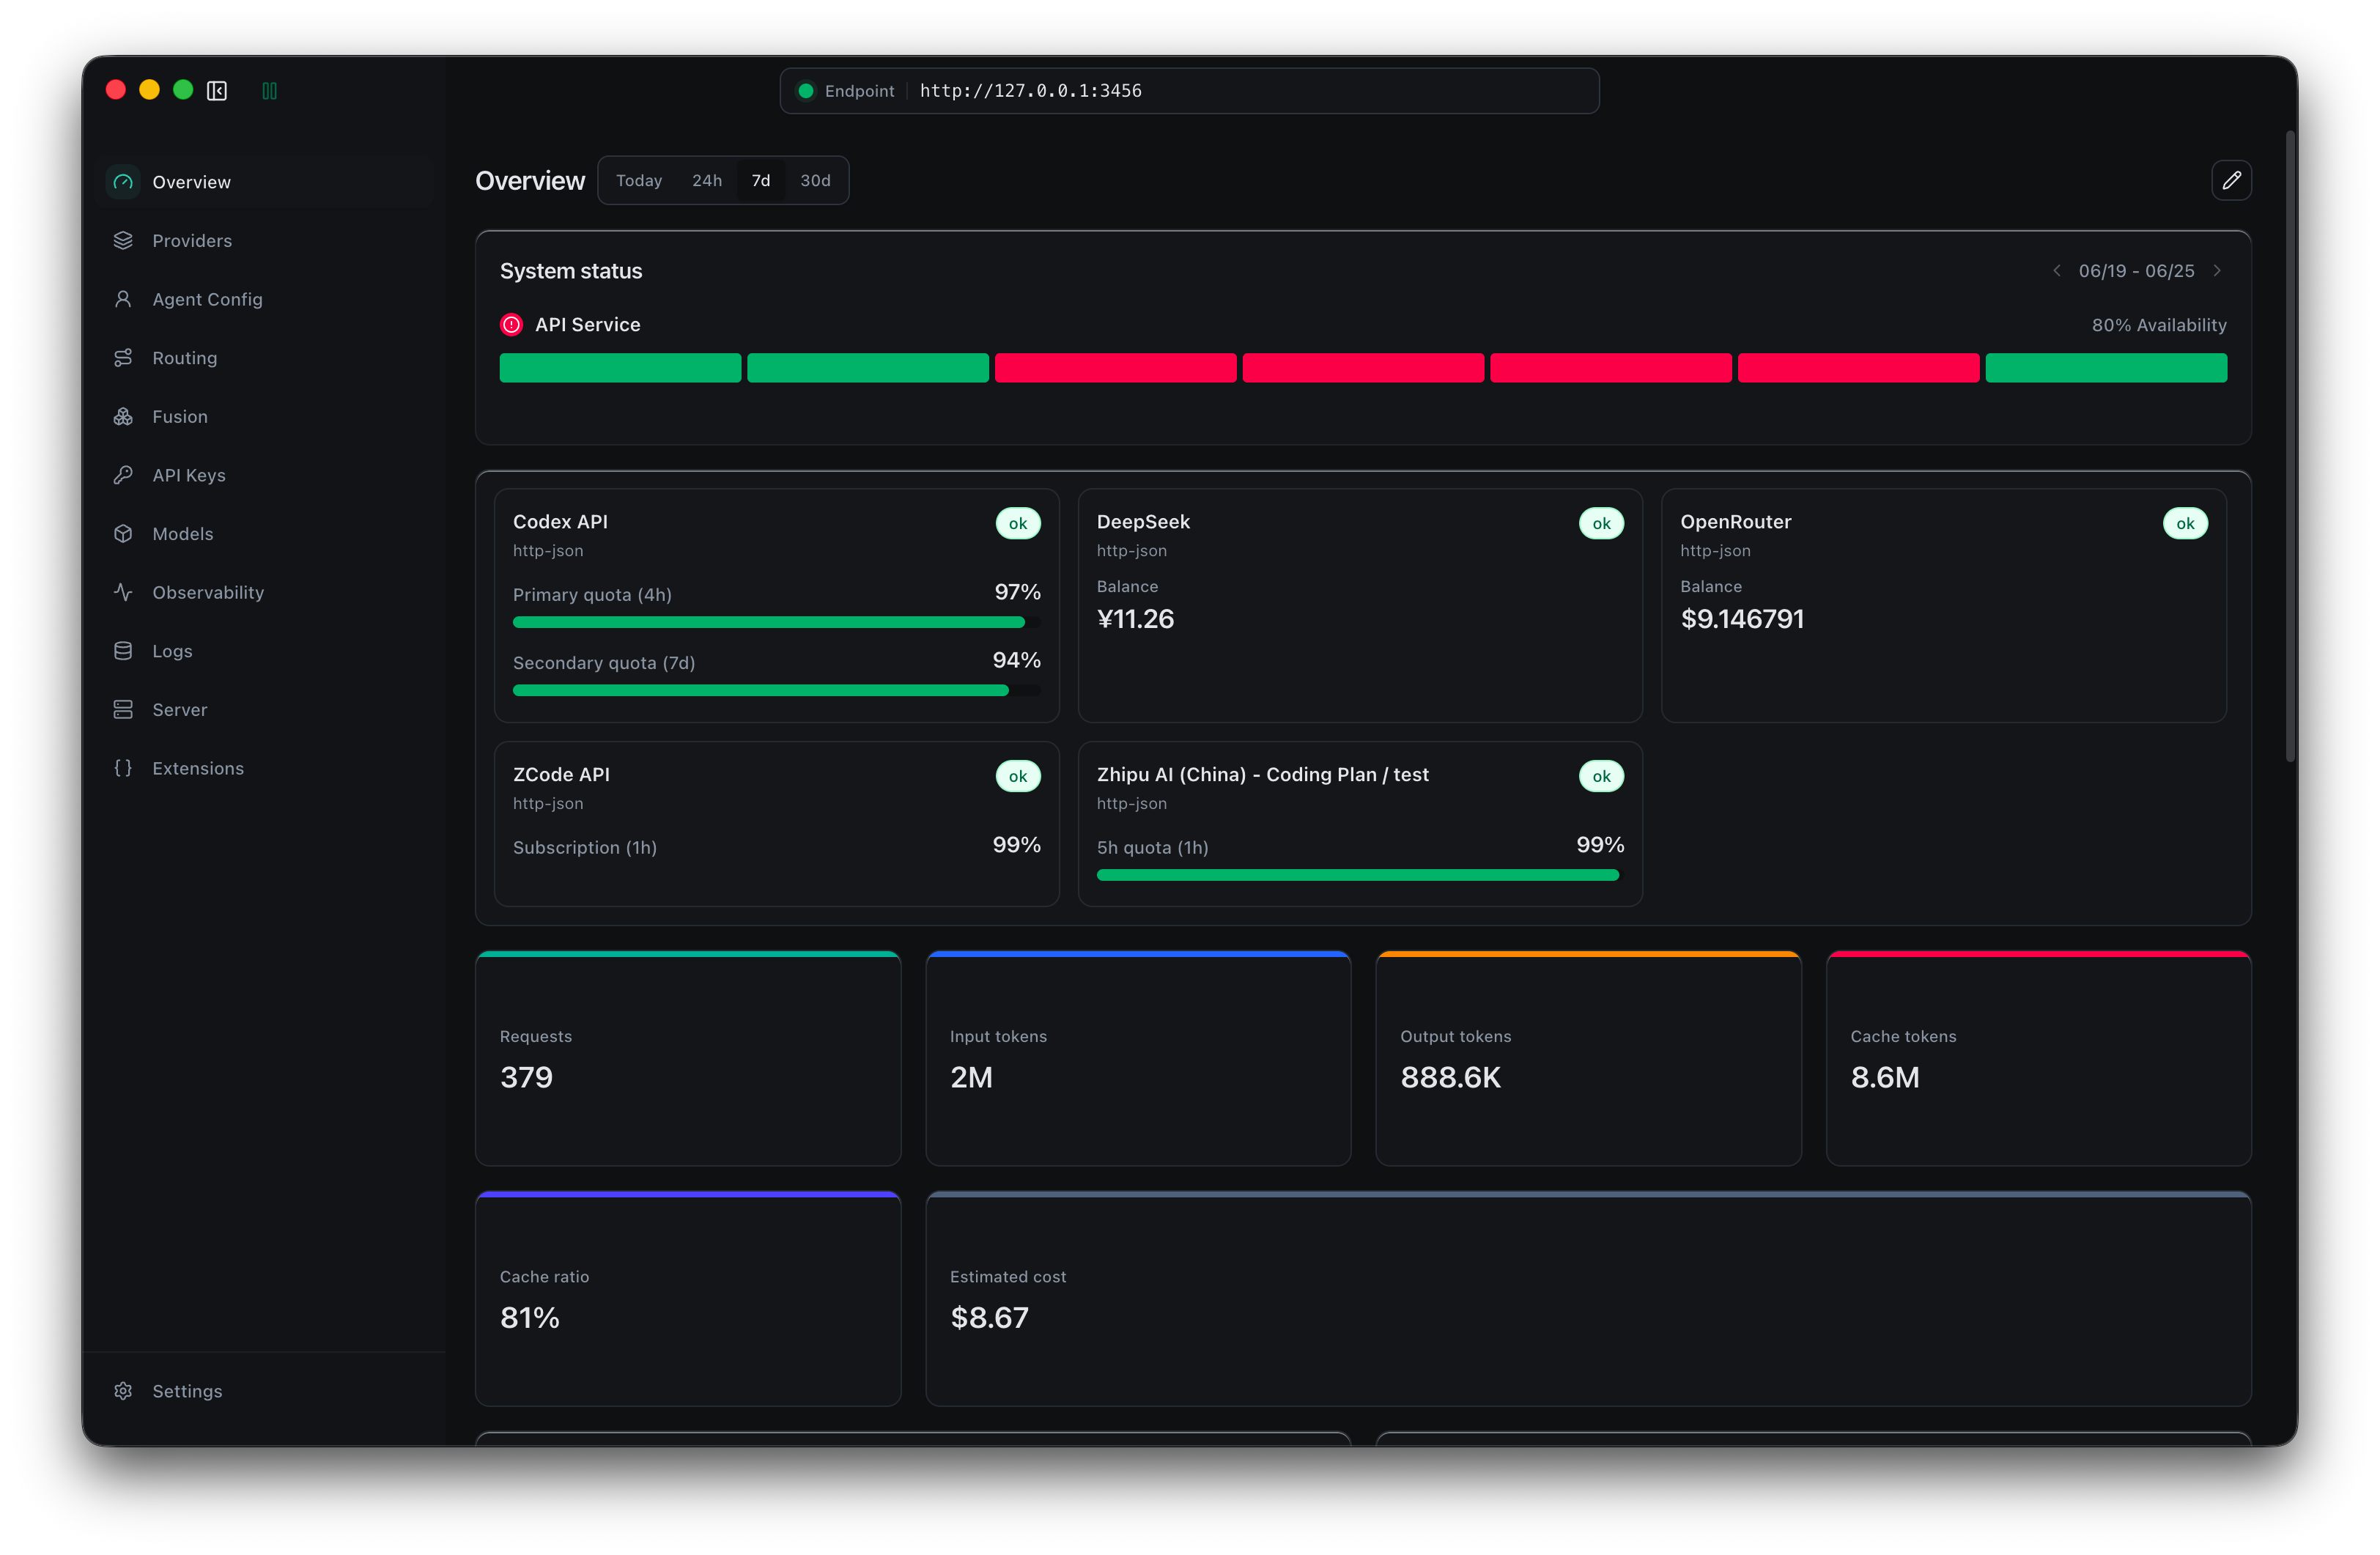The width and height of the screenshot is (2380, 1555).
Task: Select the Today time range
Action: (x=639, y=180)
